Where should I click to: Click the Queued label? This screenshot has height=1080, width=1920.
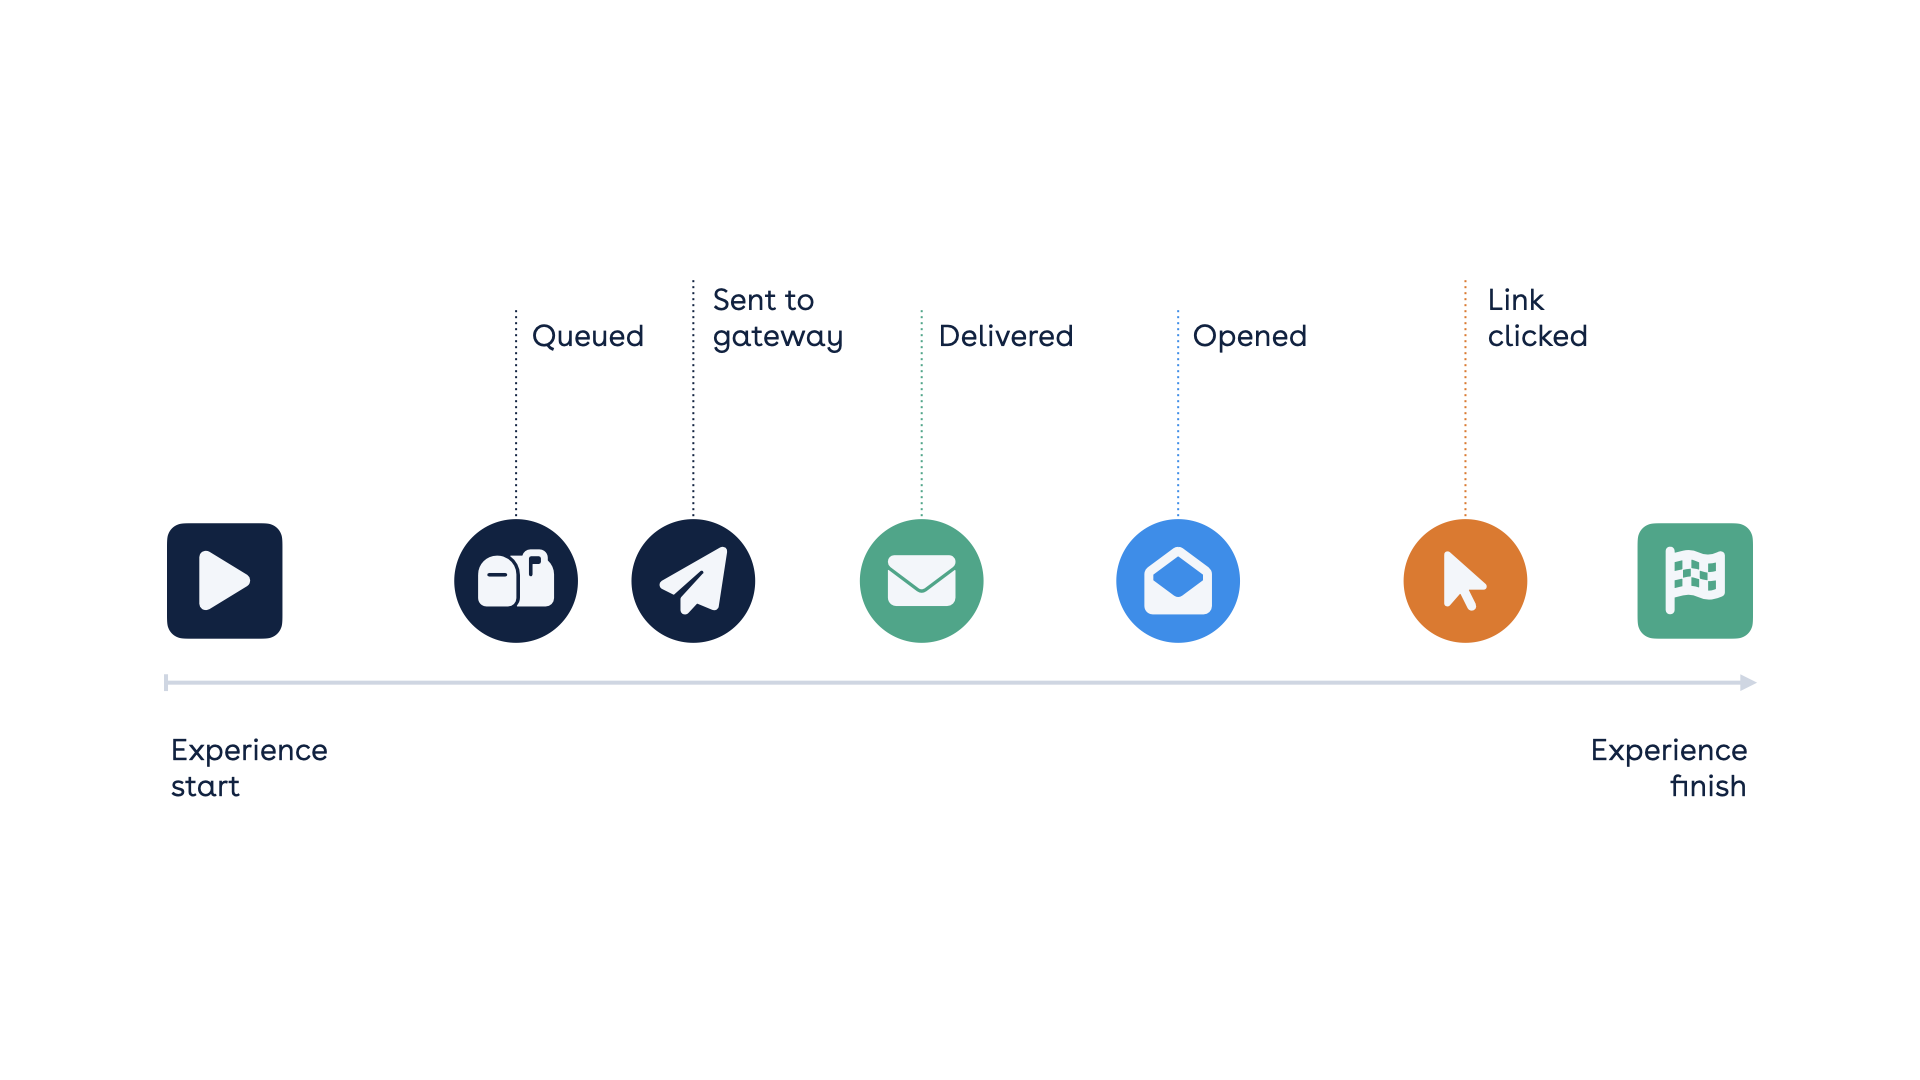(588, 336)
